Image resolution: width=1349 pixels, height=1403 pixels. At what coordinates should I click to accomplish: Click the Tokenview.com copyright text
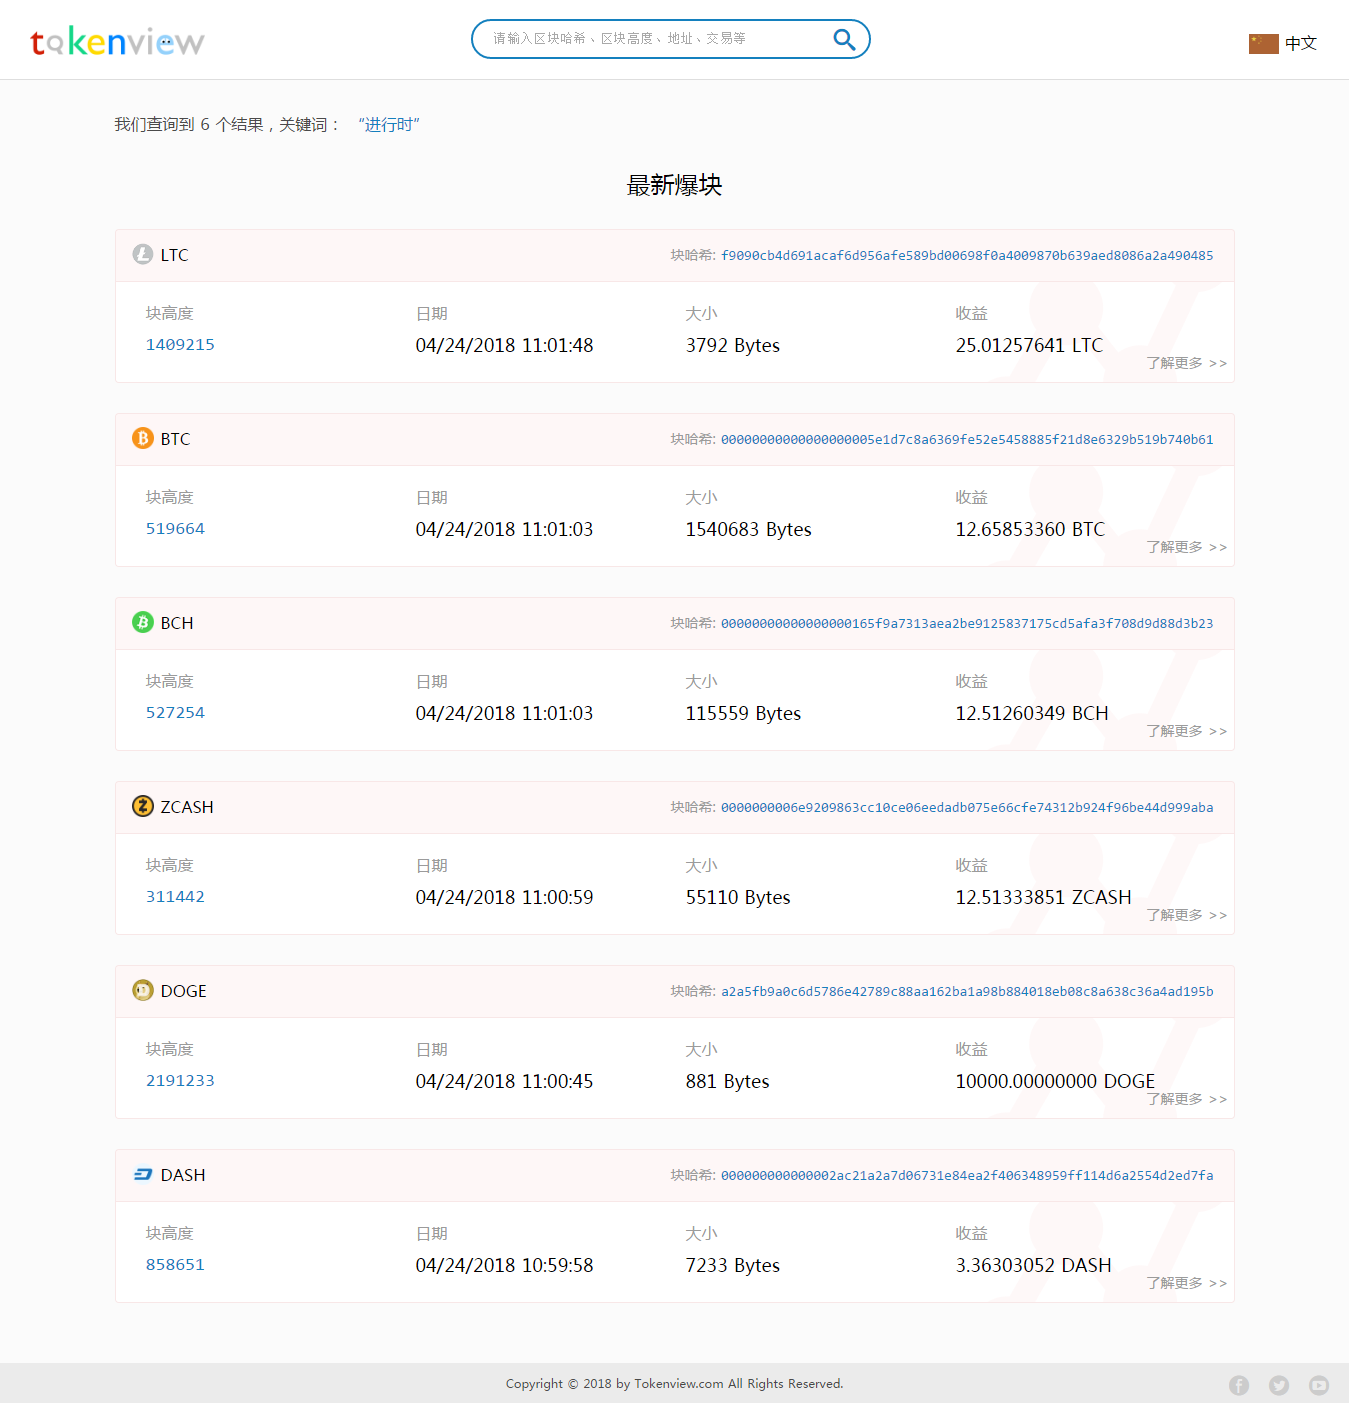674,1384
